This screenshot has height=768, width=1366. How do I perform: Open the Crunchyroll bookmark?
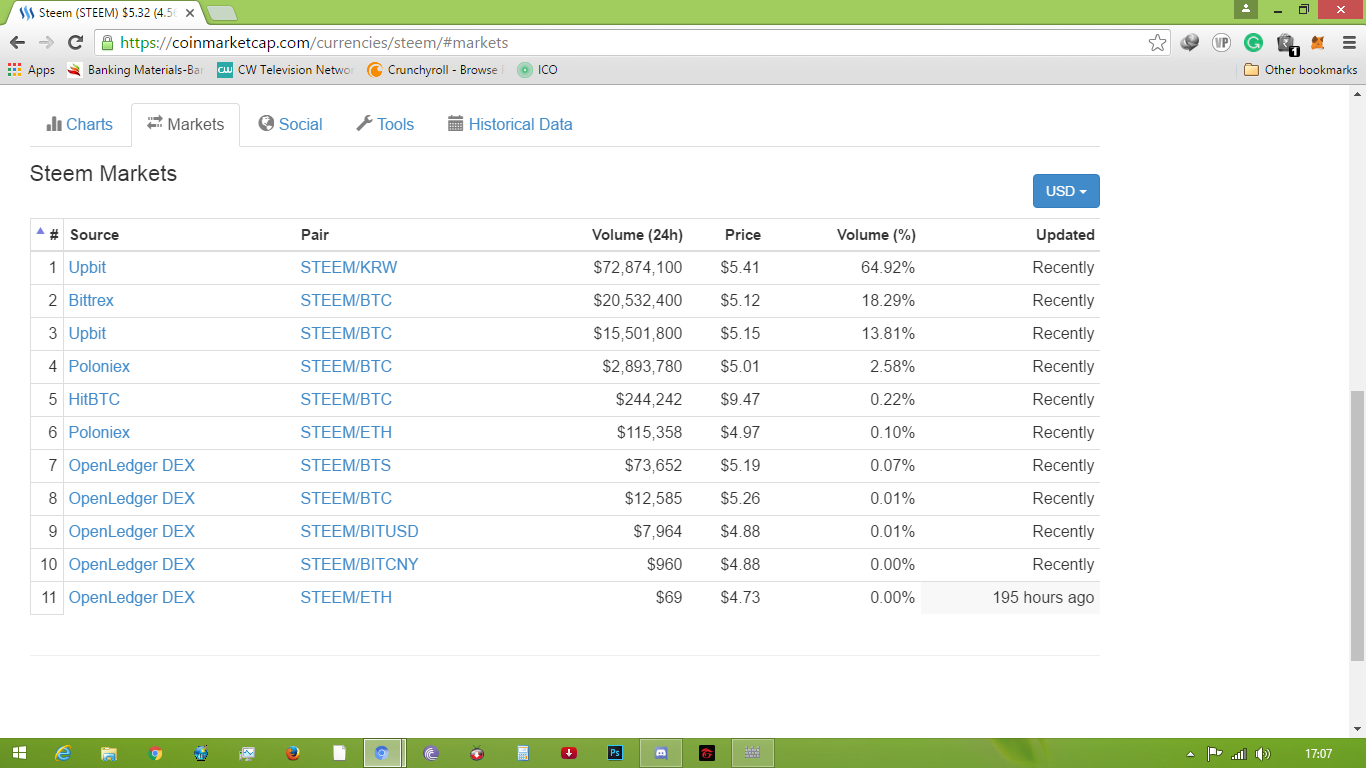click(x=433, y=70)
